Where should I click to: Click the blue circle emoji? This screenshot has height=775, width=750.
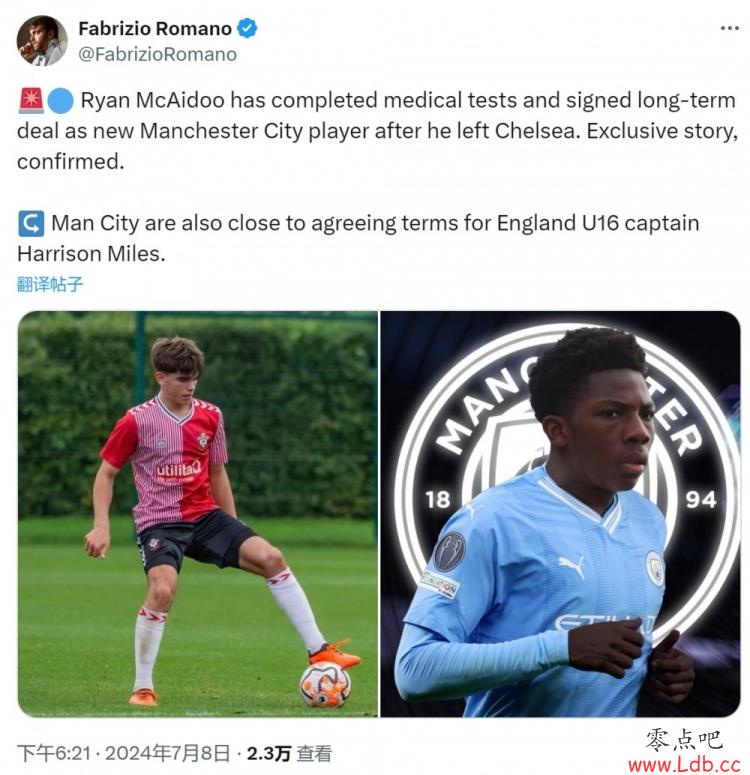[x=60, y=100]
